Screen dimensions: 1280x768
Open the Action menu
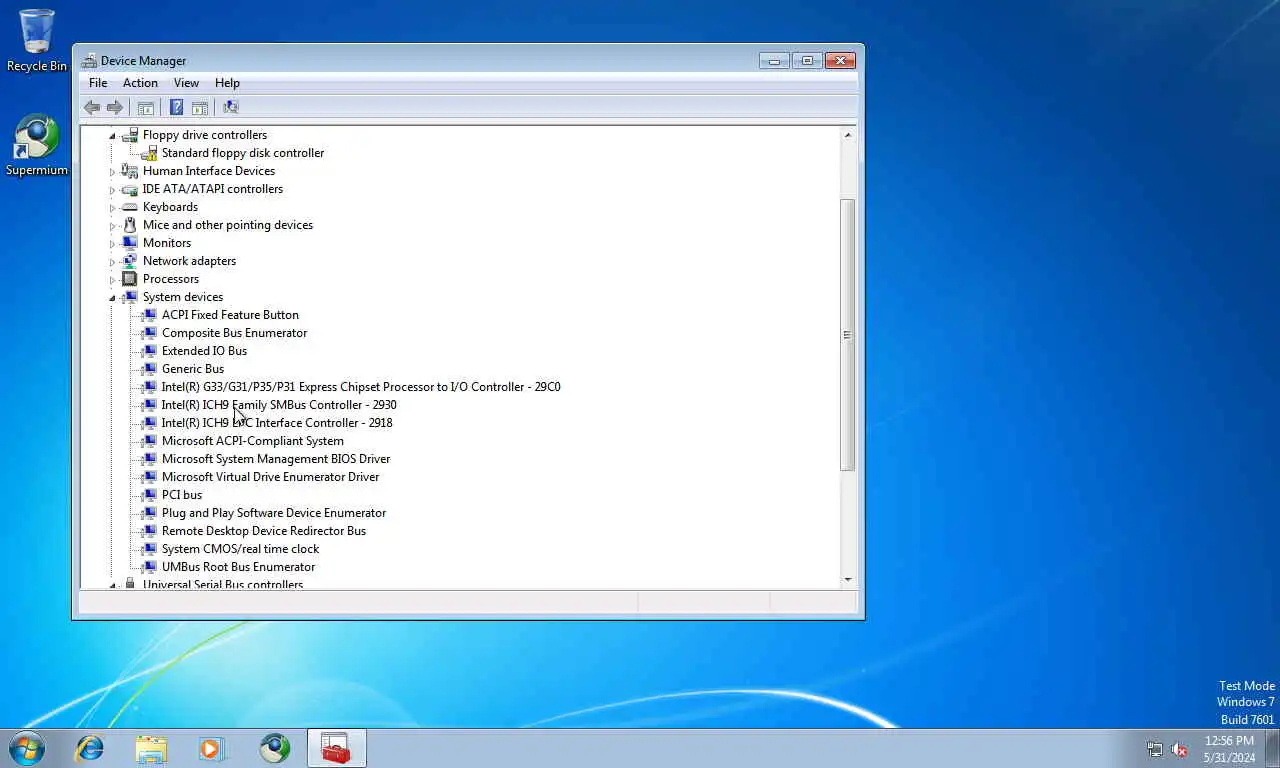coord(140,83)
